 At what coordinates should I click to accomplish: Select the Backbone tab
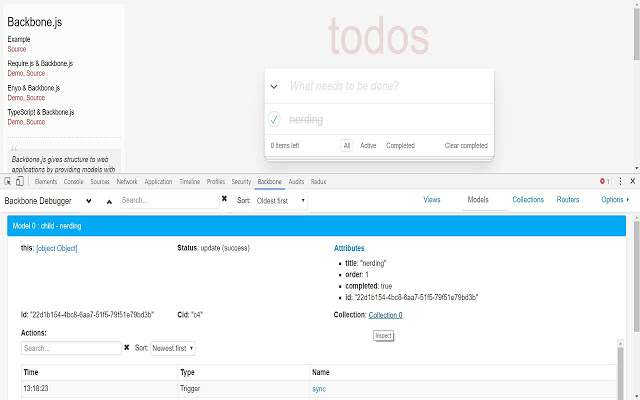(269, 182)
